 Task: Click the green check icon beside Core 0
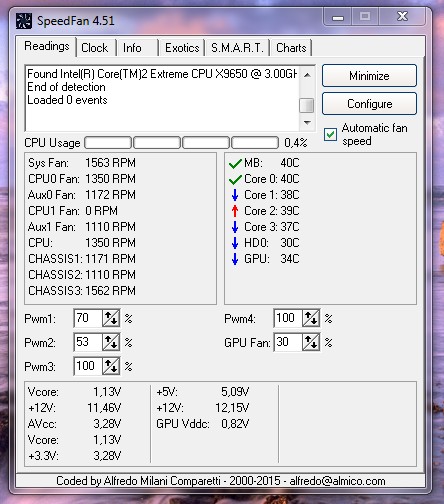point(235,179)
